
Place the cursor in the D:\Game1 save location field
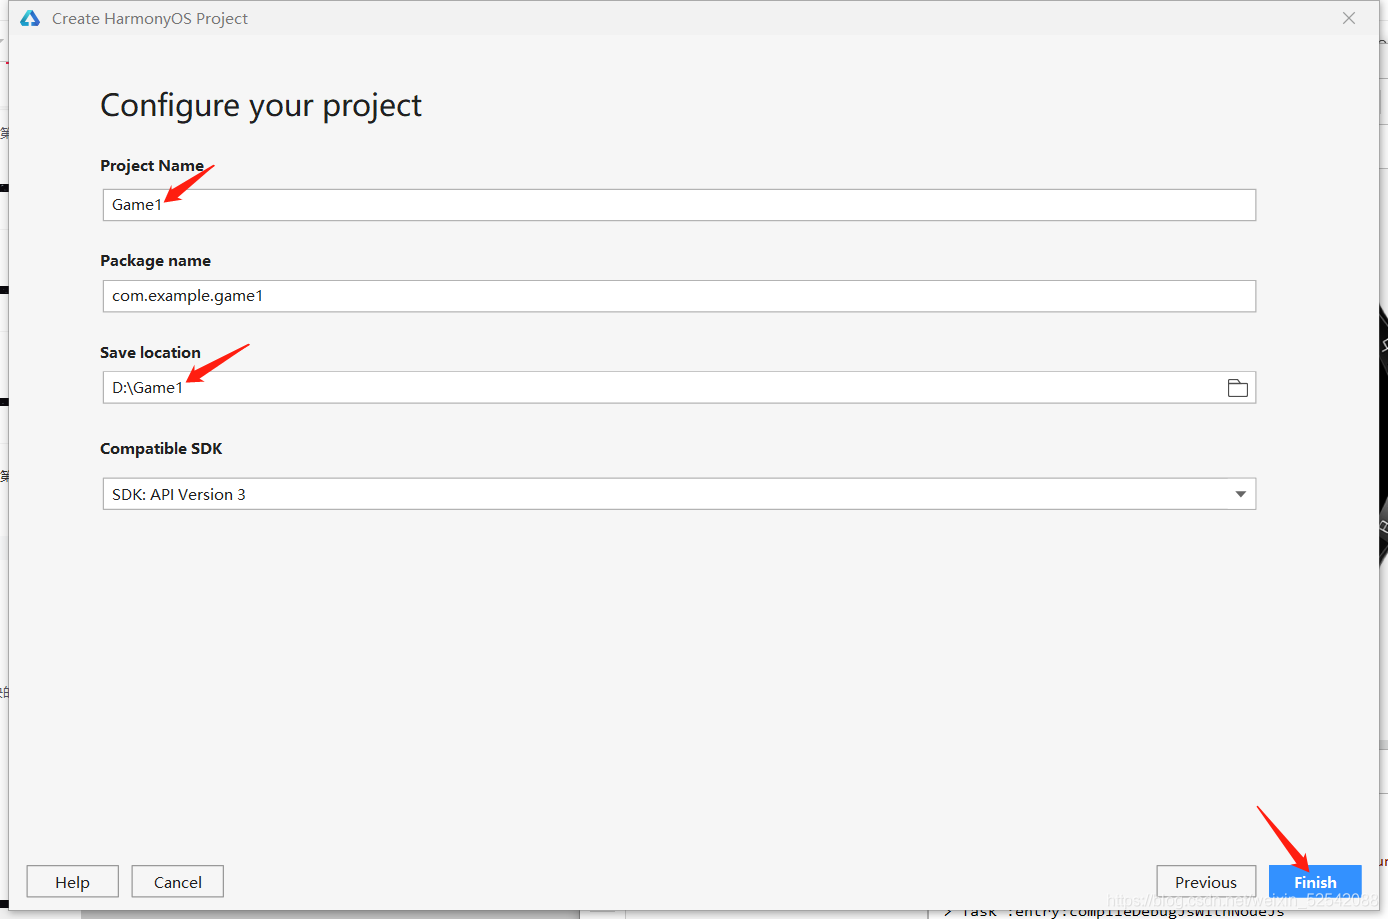tap(660, 388)
